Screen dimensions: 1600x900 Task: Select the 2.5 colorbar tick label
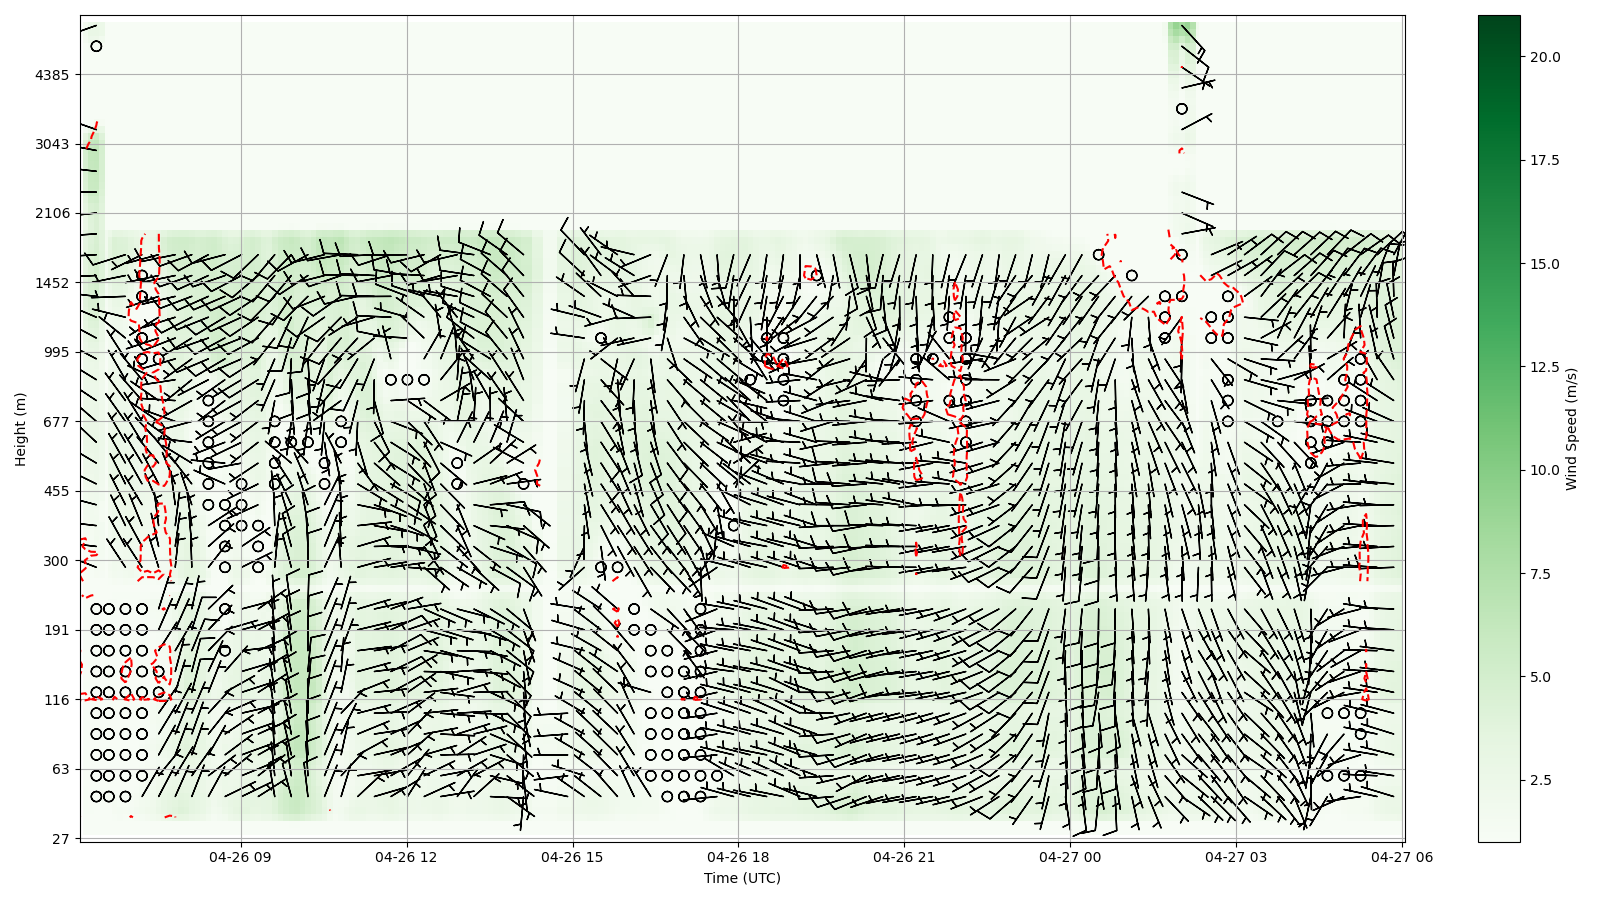click(1540, 780)
